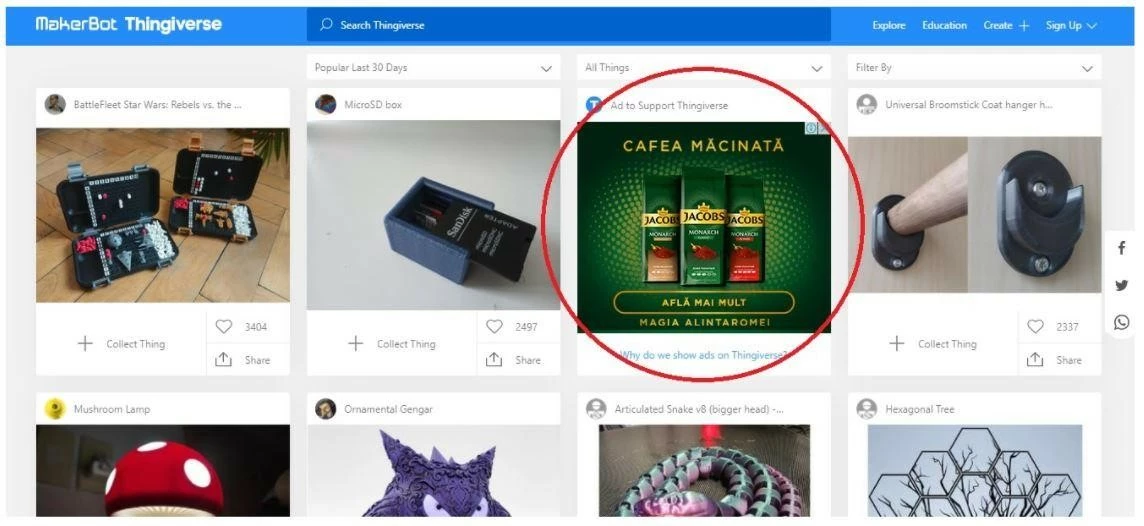1144x526 pixels.
Task: Click the plus icon next to Create
Action: [1024, 26]
